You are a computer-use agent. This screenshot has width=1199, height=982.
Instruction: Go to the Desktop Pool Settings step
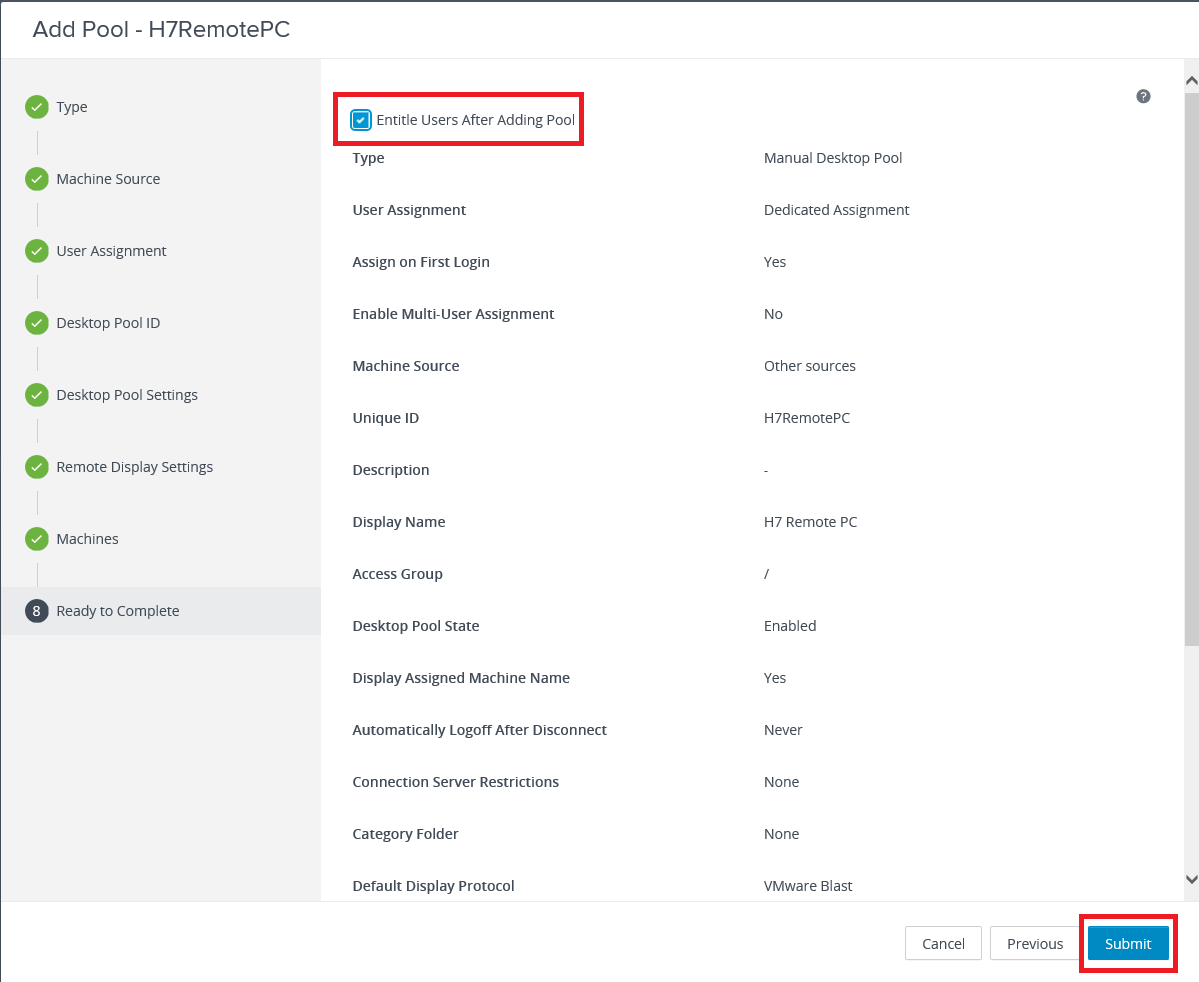click(127, 395)
